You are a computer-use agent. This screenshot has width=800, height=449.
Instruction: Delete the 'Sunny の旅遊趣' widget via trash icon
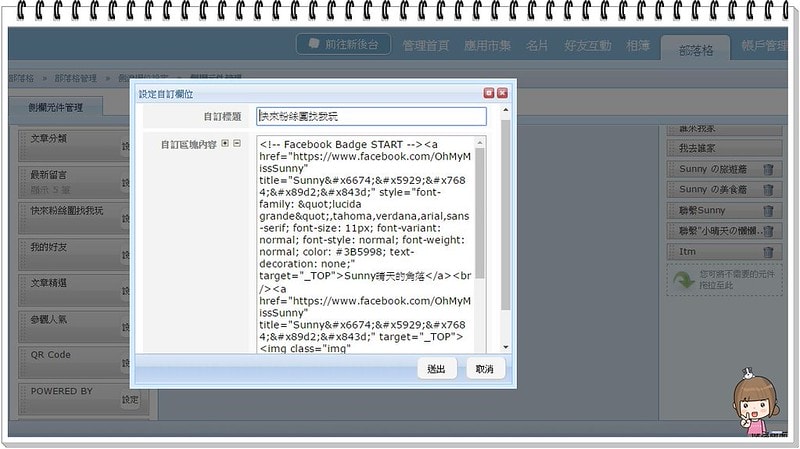[767, 170]
